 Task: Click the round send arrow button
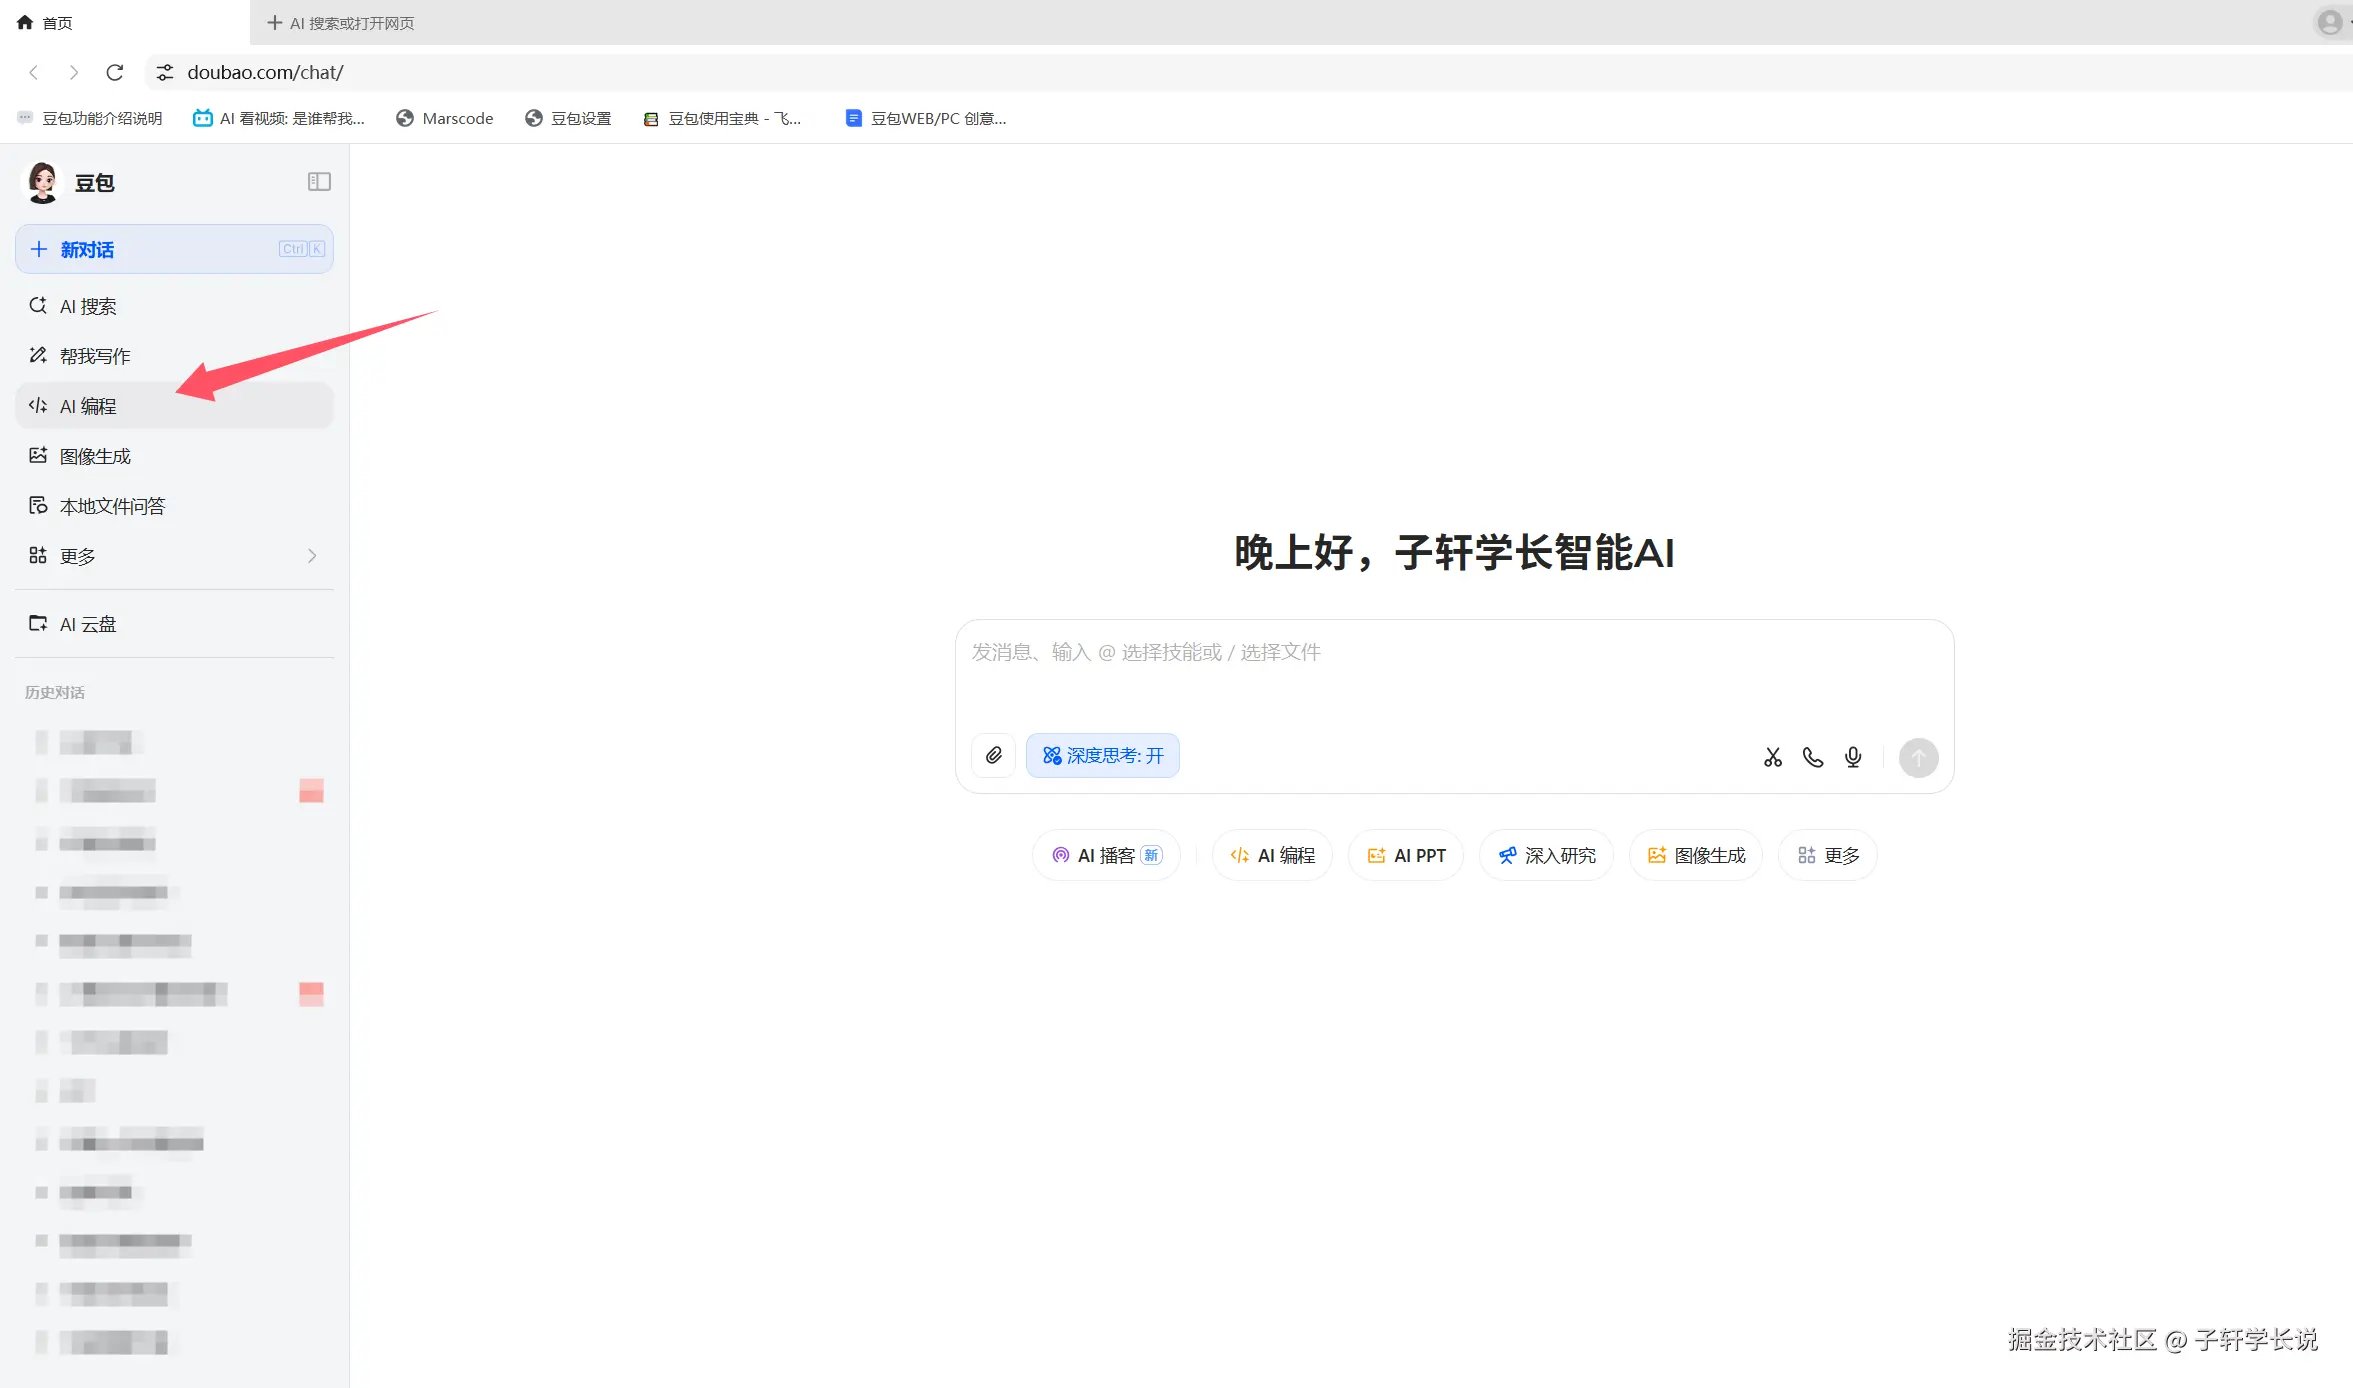tap(1917, 757)
